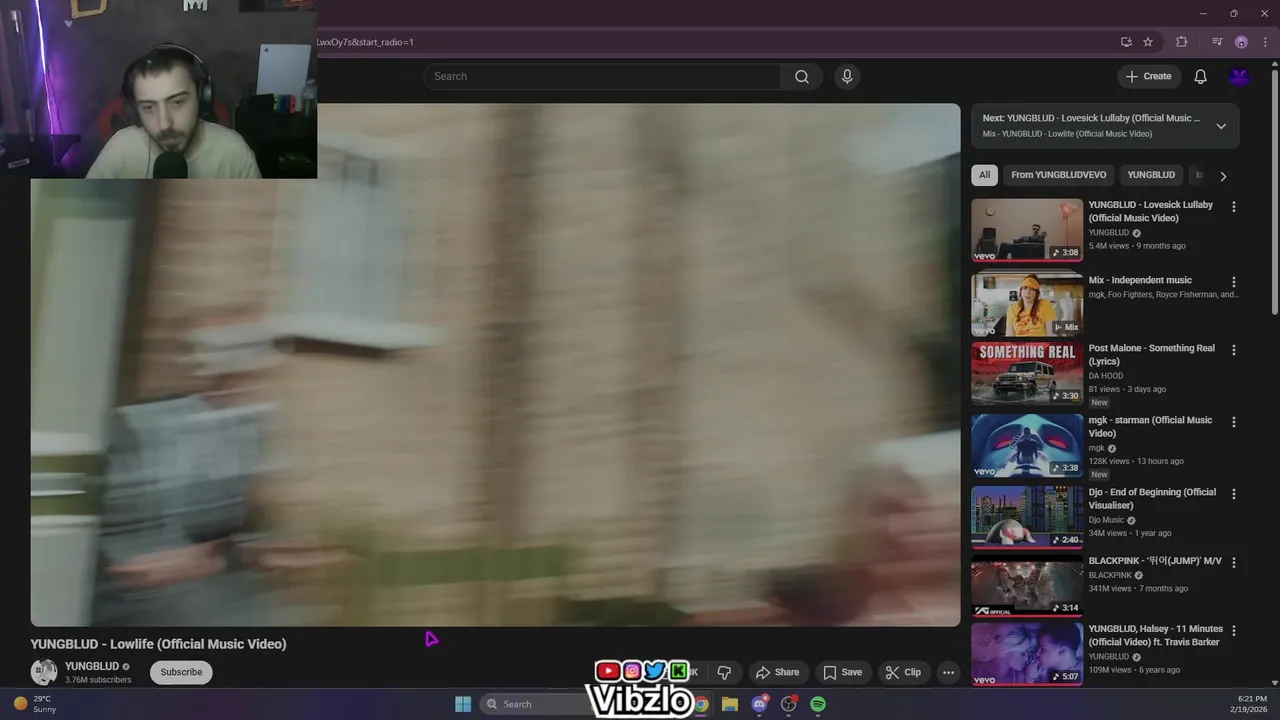Image resolution: width=1280 pixels, height=720 pixels.
Task: Open options for Mix - Independent music
Action: pos(1233,282)
